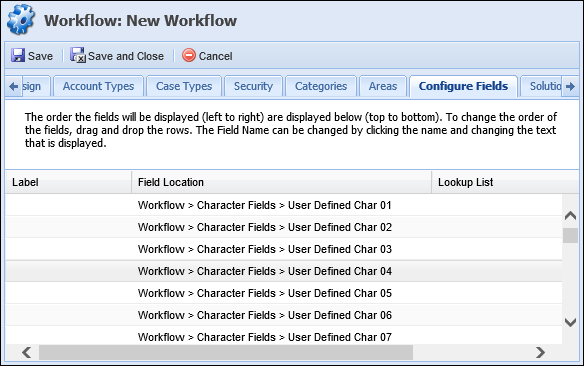Click the workflow gear icon
The width and height of the screenshot is (584, 366).
pyautogui.click(x=21, y=20)
